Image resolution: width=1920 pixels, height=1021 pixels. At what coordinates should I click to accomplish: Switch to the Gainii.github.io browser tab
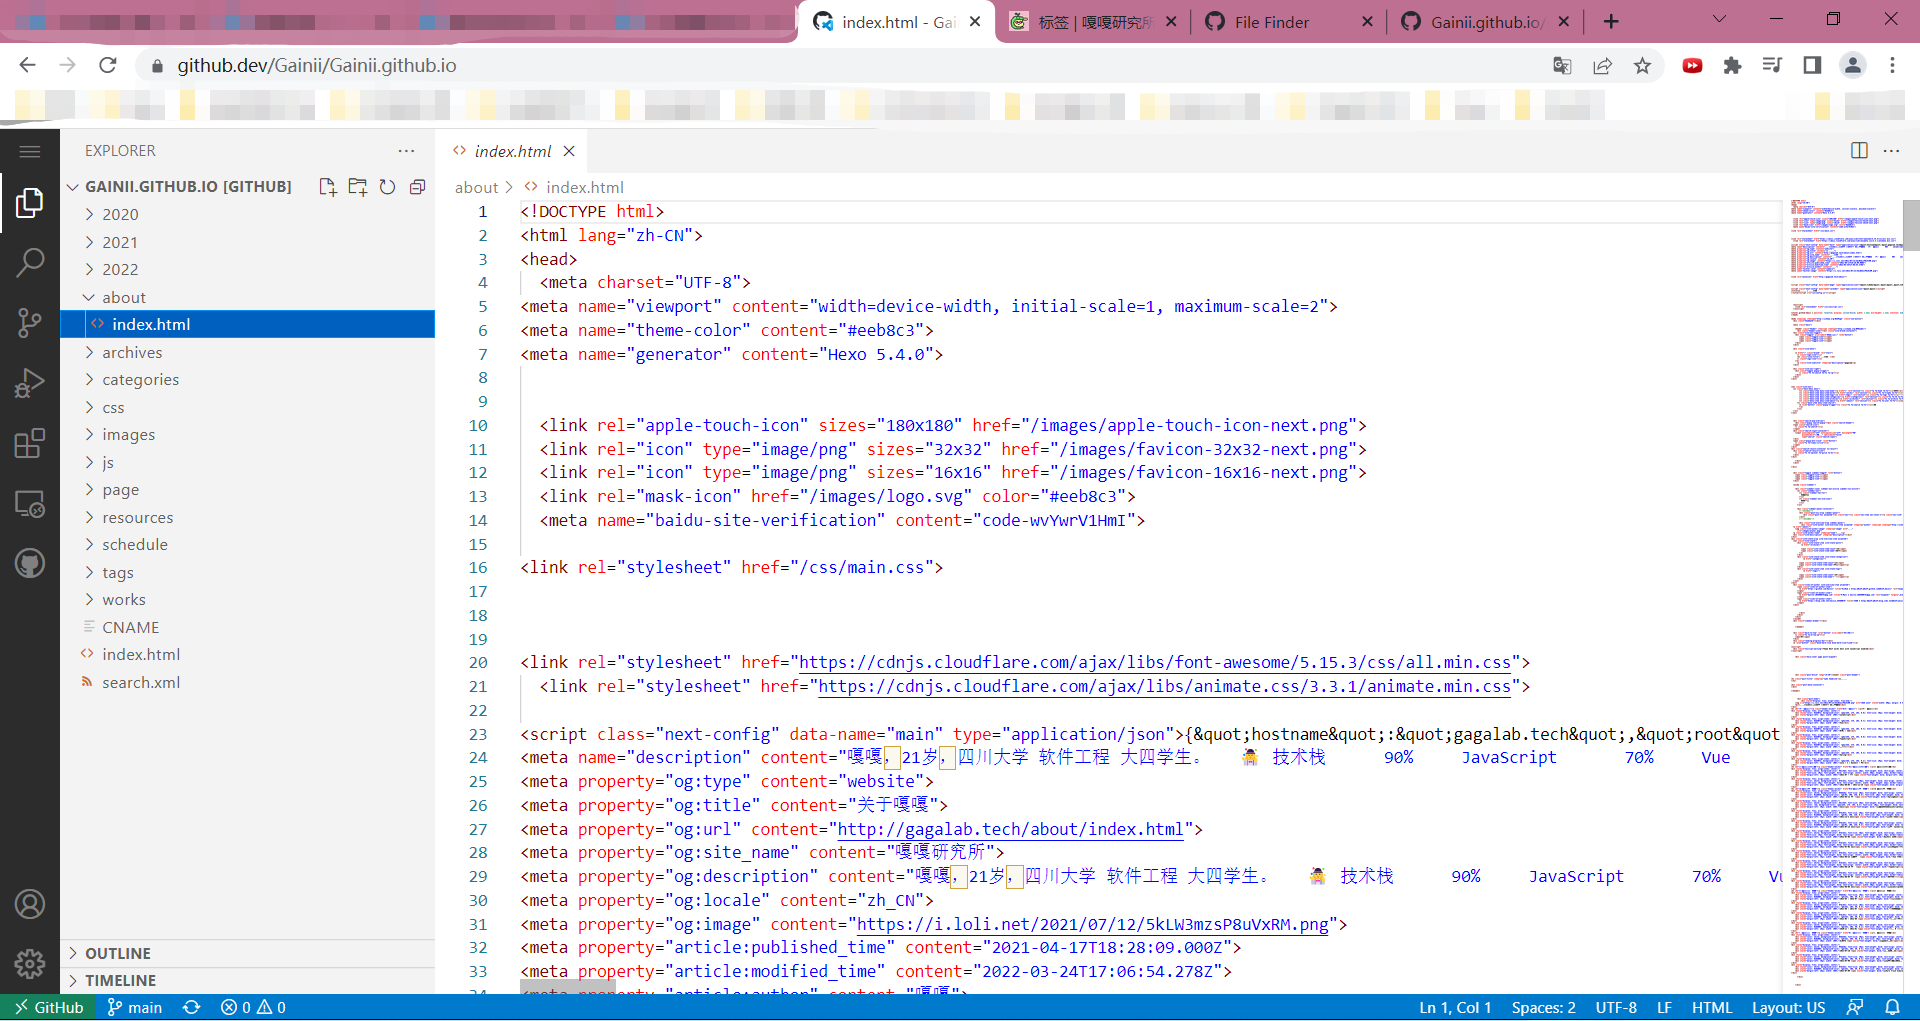tap(1484, 22)
